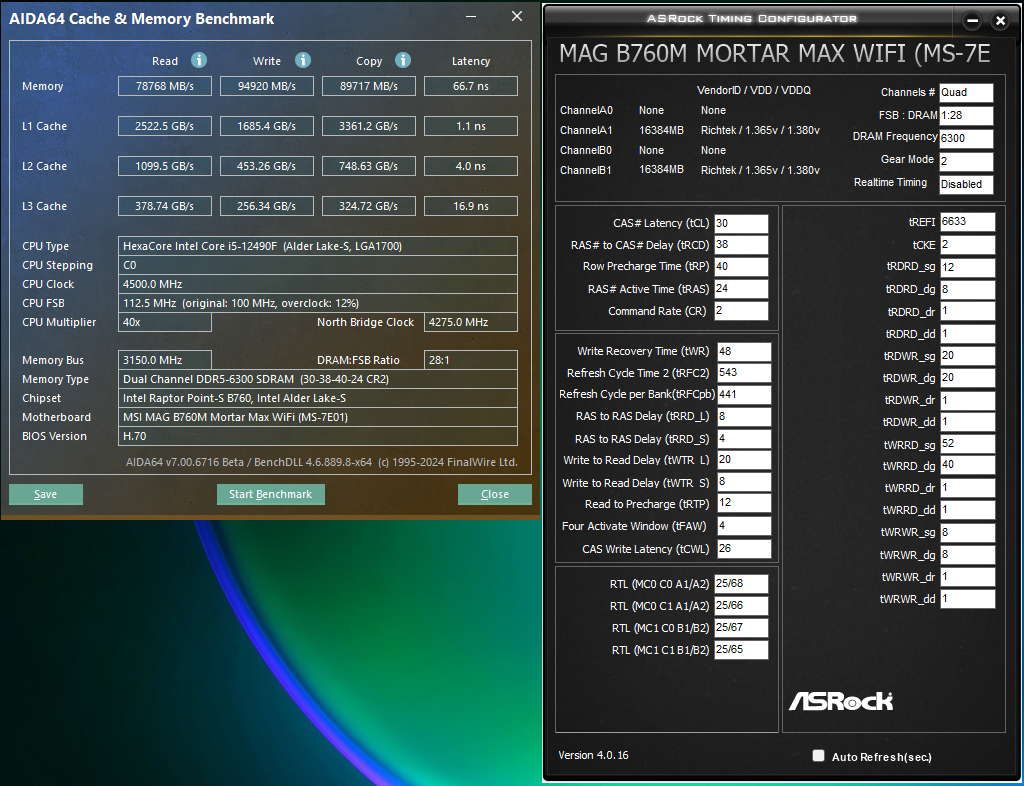The width and height of the screenshot is (1024, 786).
Task: Click the Motherboard MSI MAG B760M text
Action: point(235,417)
